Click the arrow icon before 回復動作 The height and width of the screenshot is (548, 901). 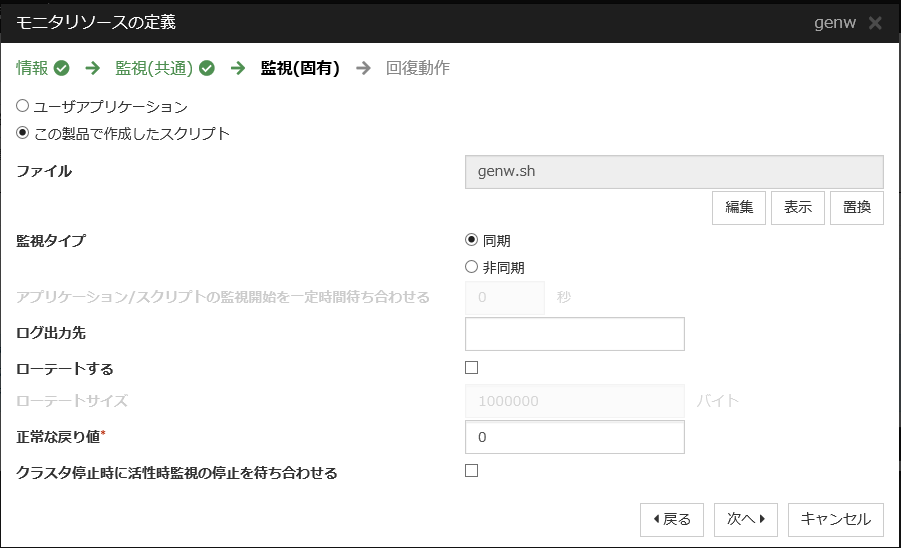[x=363, y=69]
